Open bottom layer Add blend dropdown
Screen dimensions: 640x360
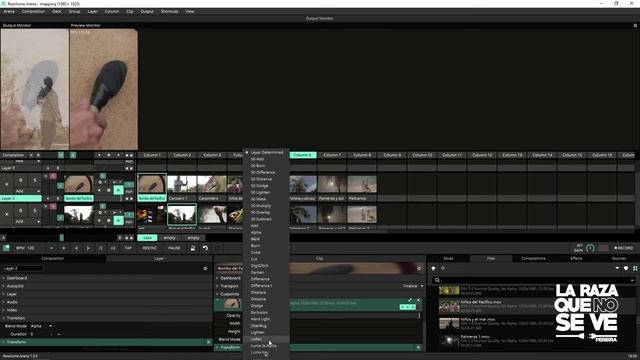pyautogui.click(x=27, y=221)
